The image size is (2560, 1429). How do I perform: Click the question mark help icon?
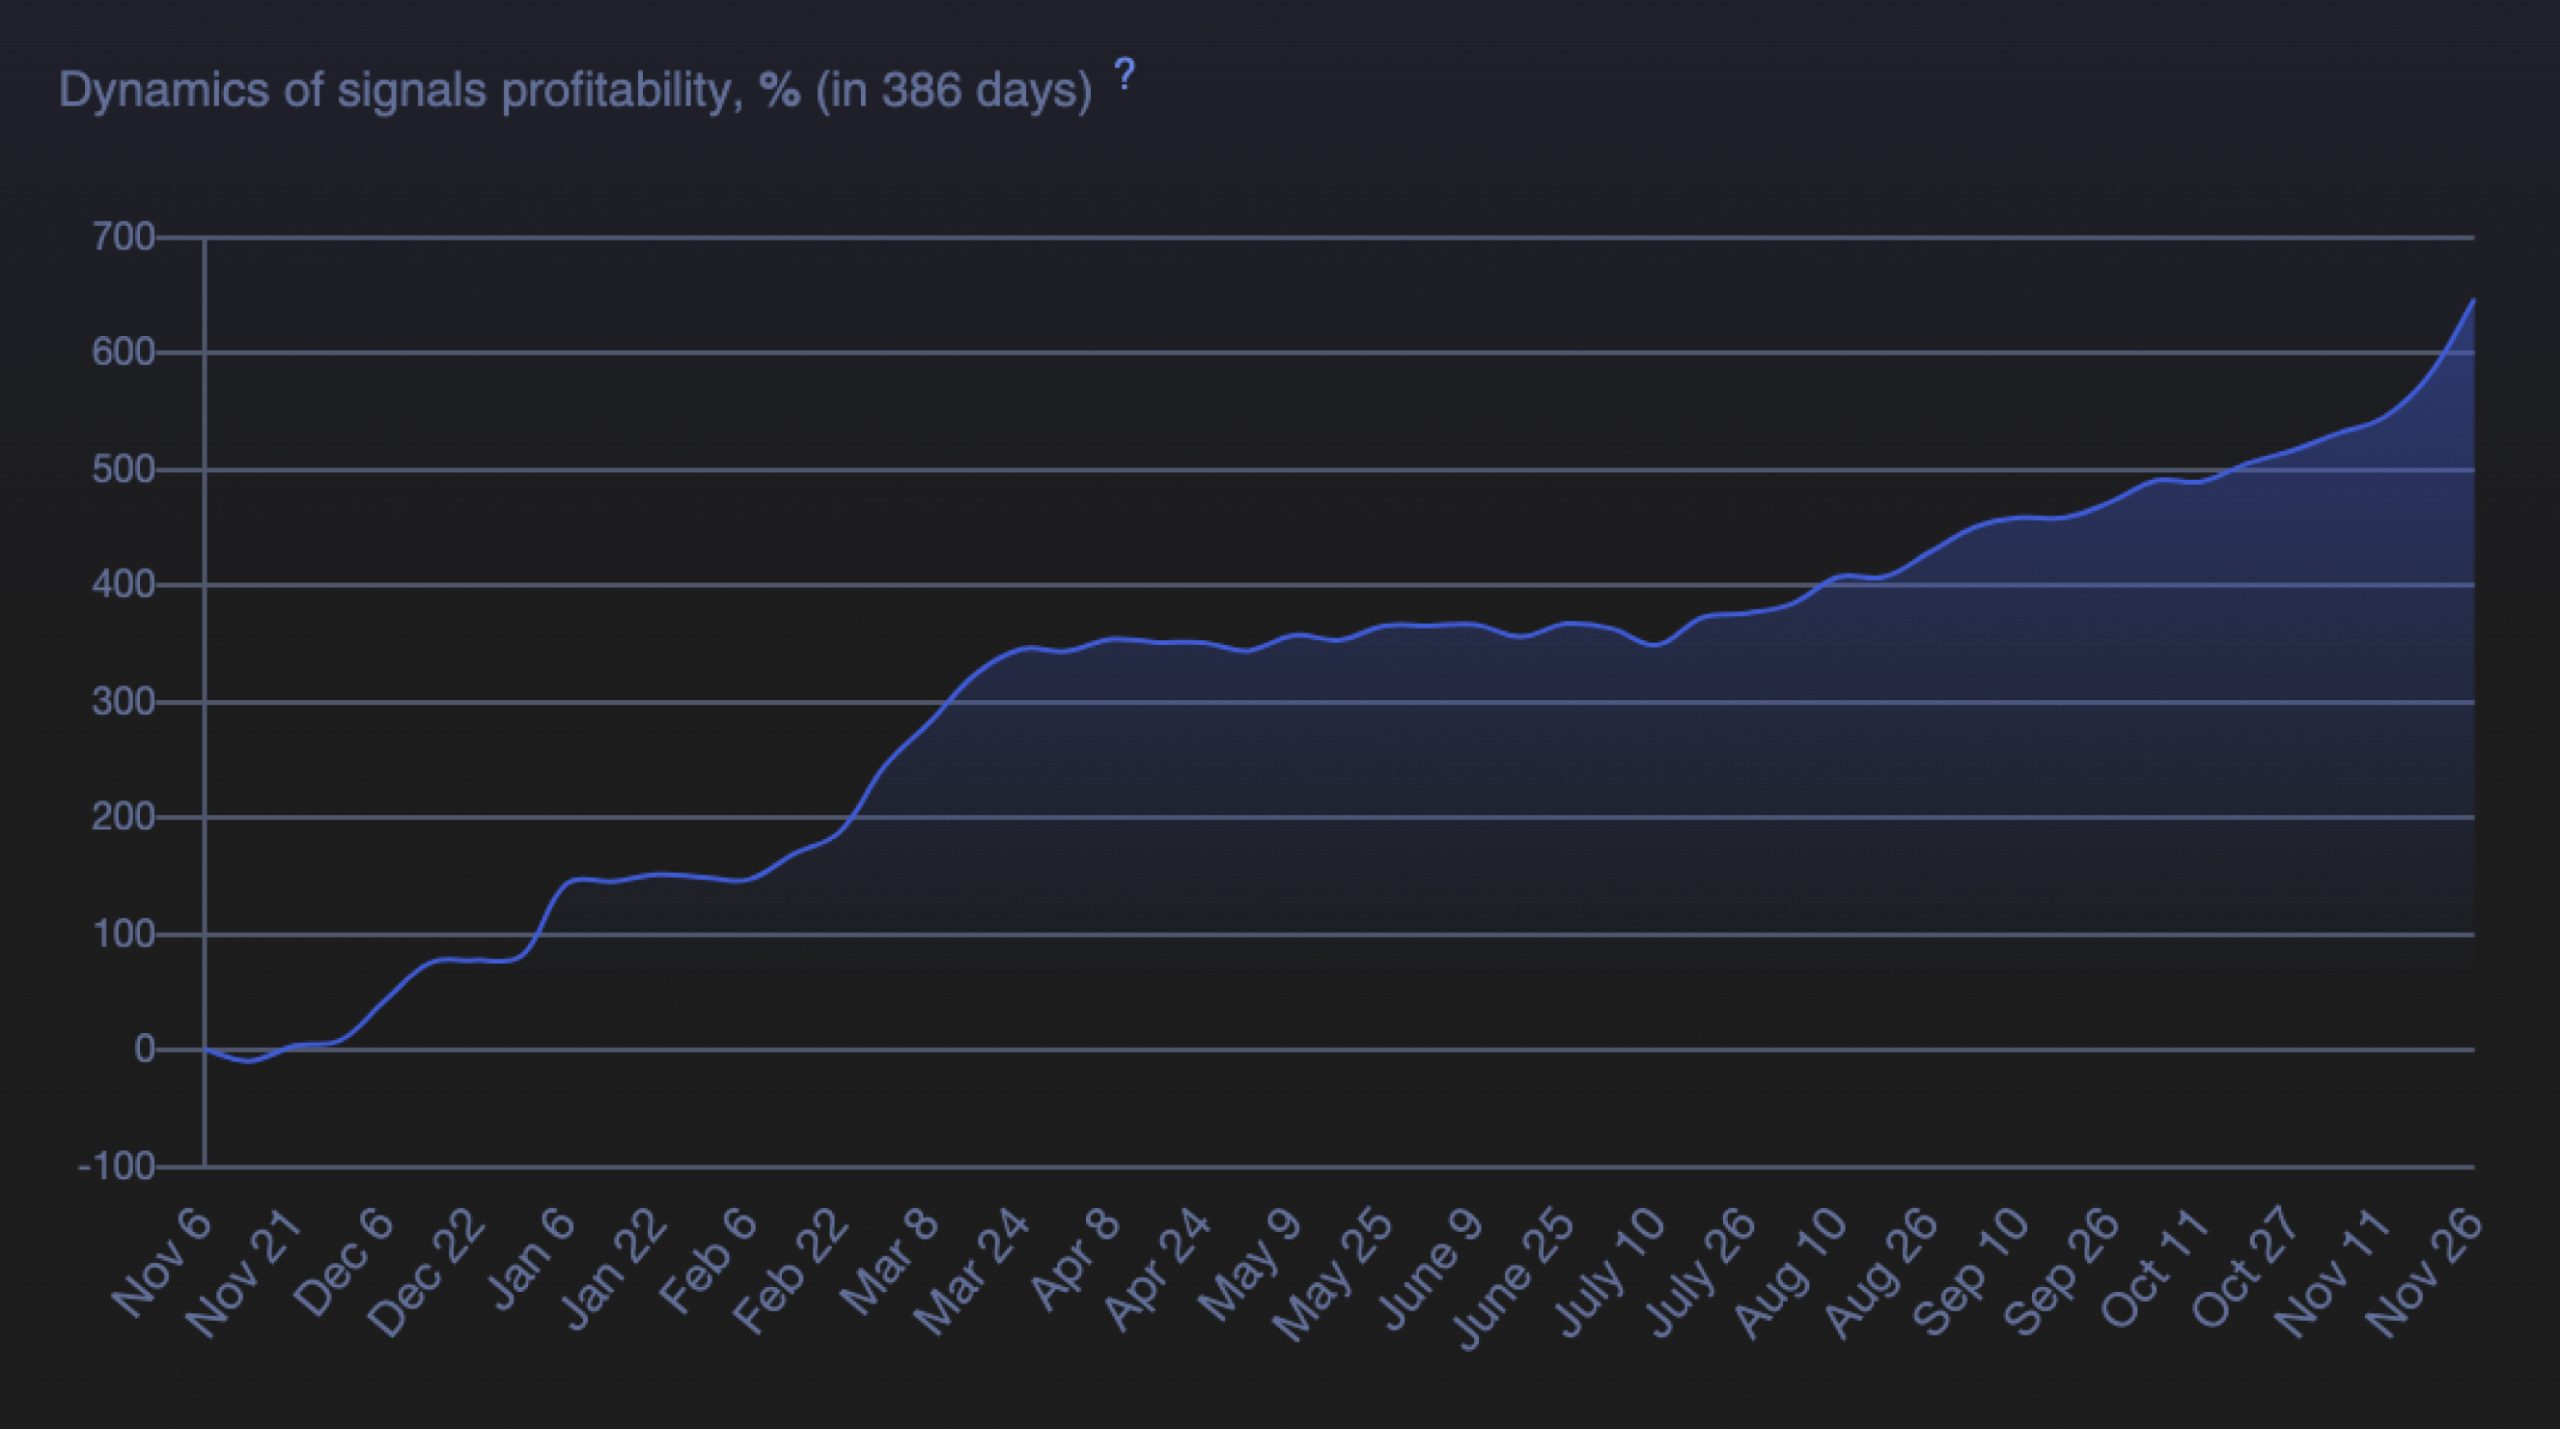1125,75
